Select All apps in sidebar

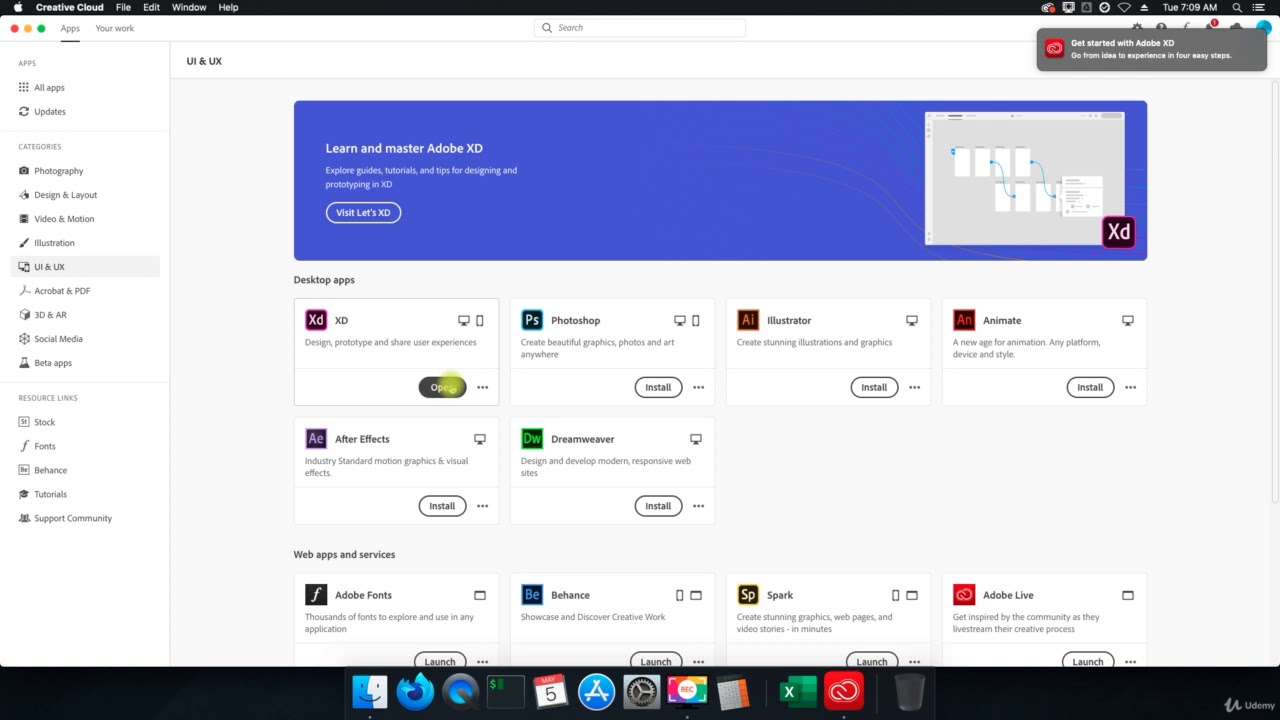pos(85,88)
